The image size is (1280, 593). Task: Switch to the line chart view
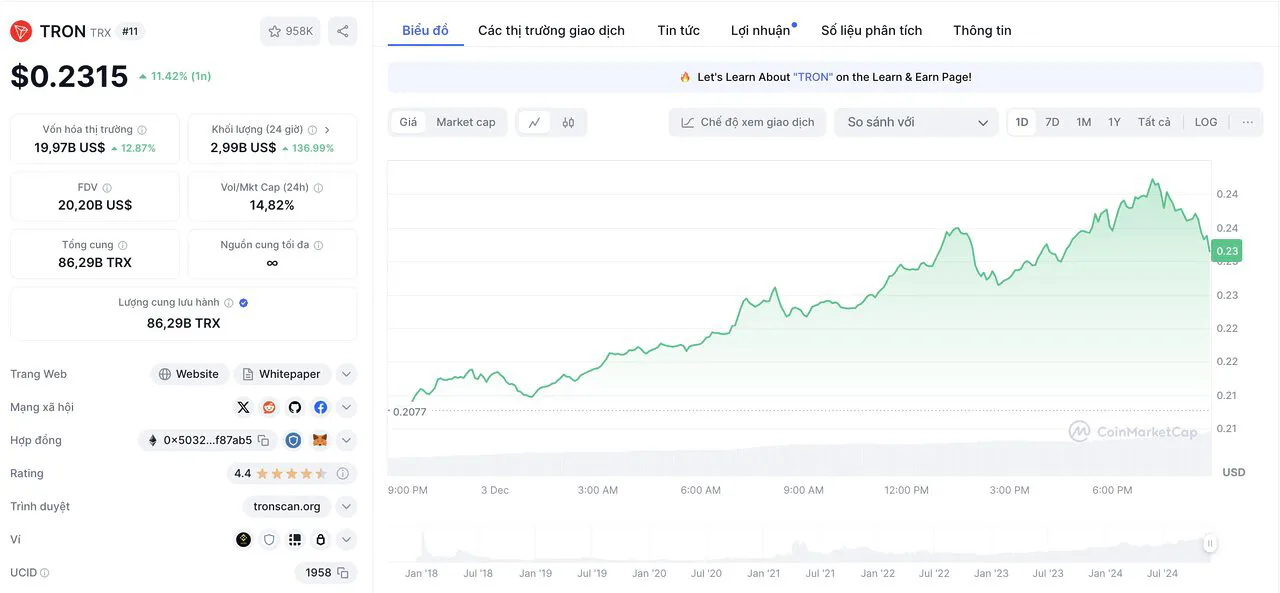(534, 122)
